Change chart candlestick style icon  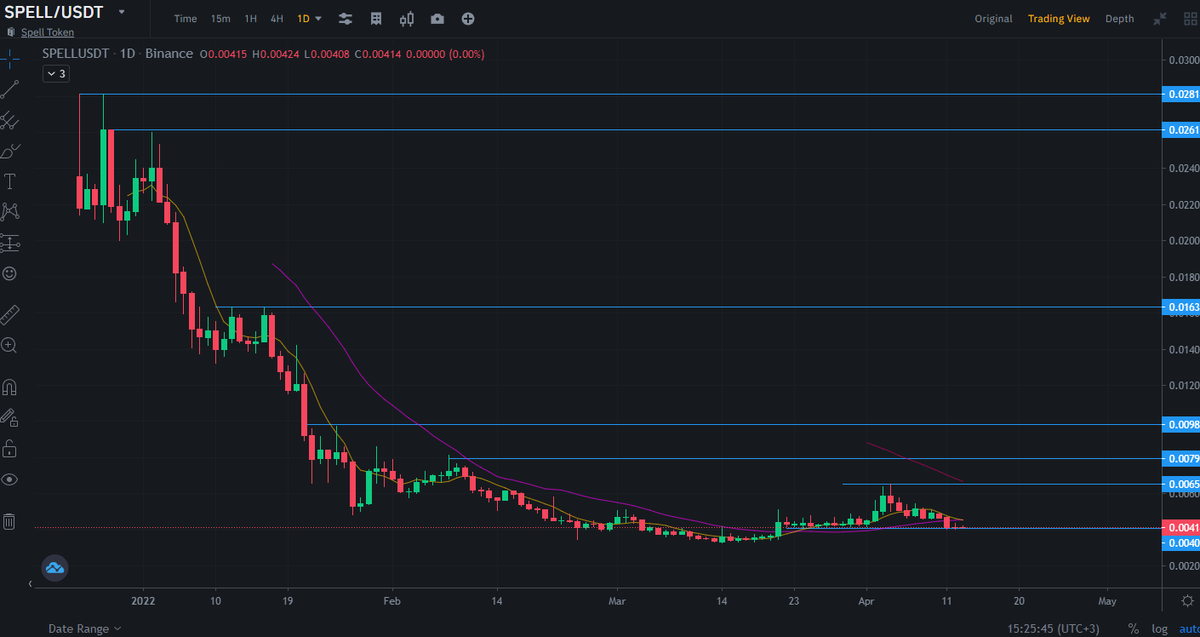pyautogui.click(x=407, y=19)
